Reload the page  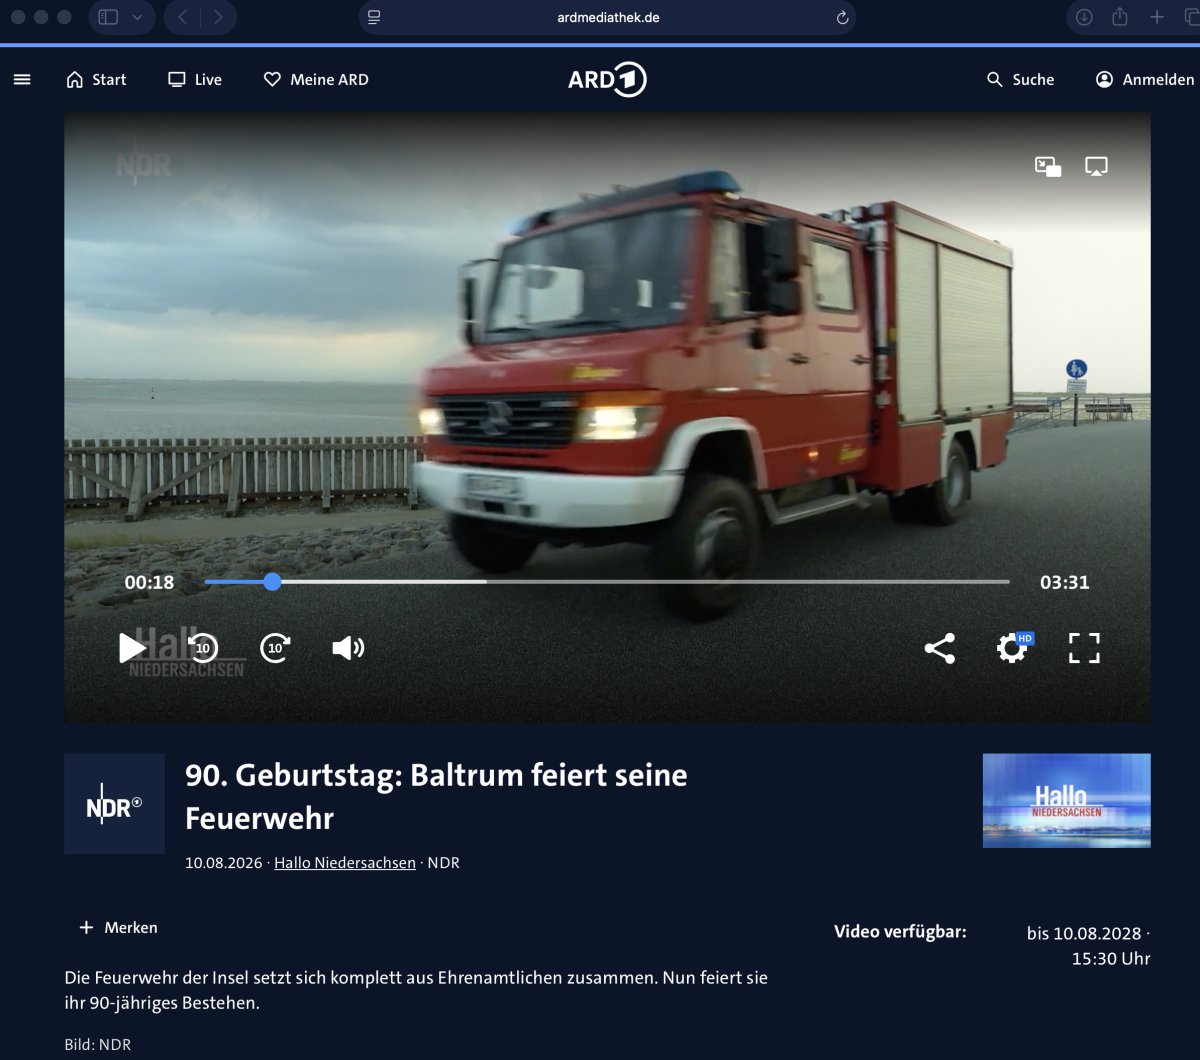[x=842, y=17]
